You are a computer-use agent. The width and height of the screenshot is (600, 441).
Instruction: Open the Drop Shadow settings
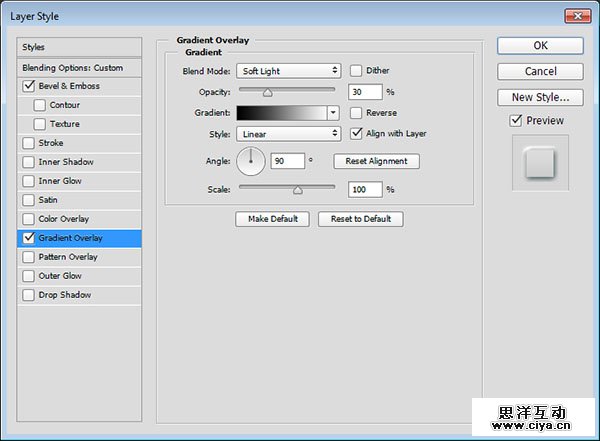point(64,295)
